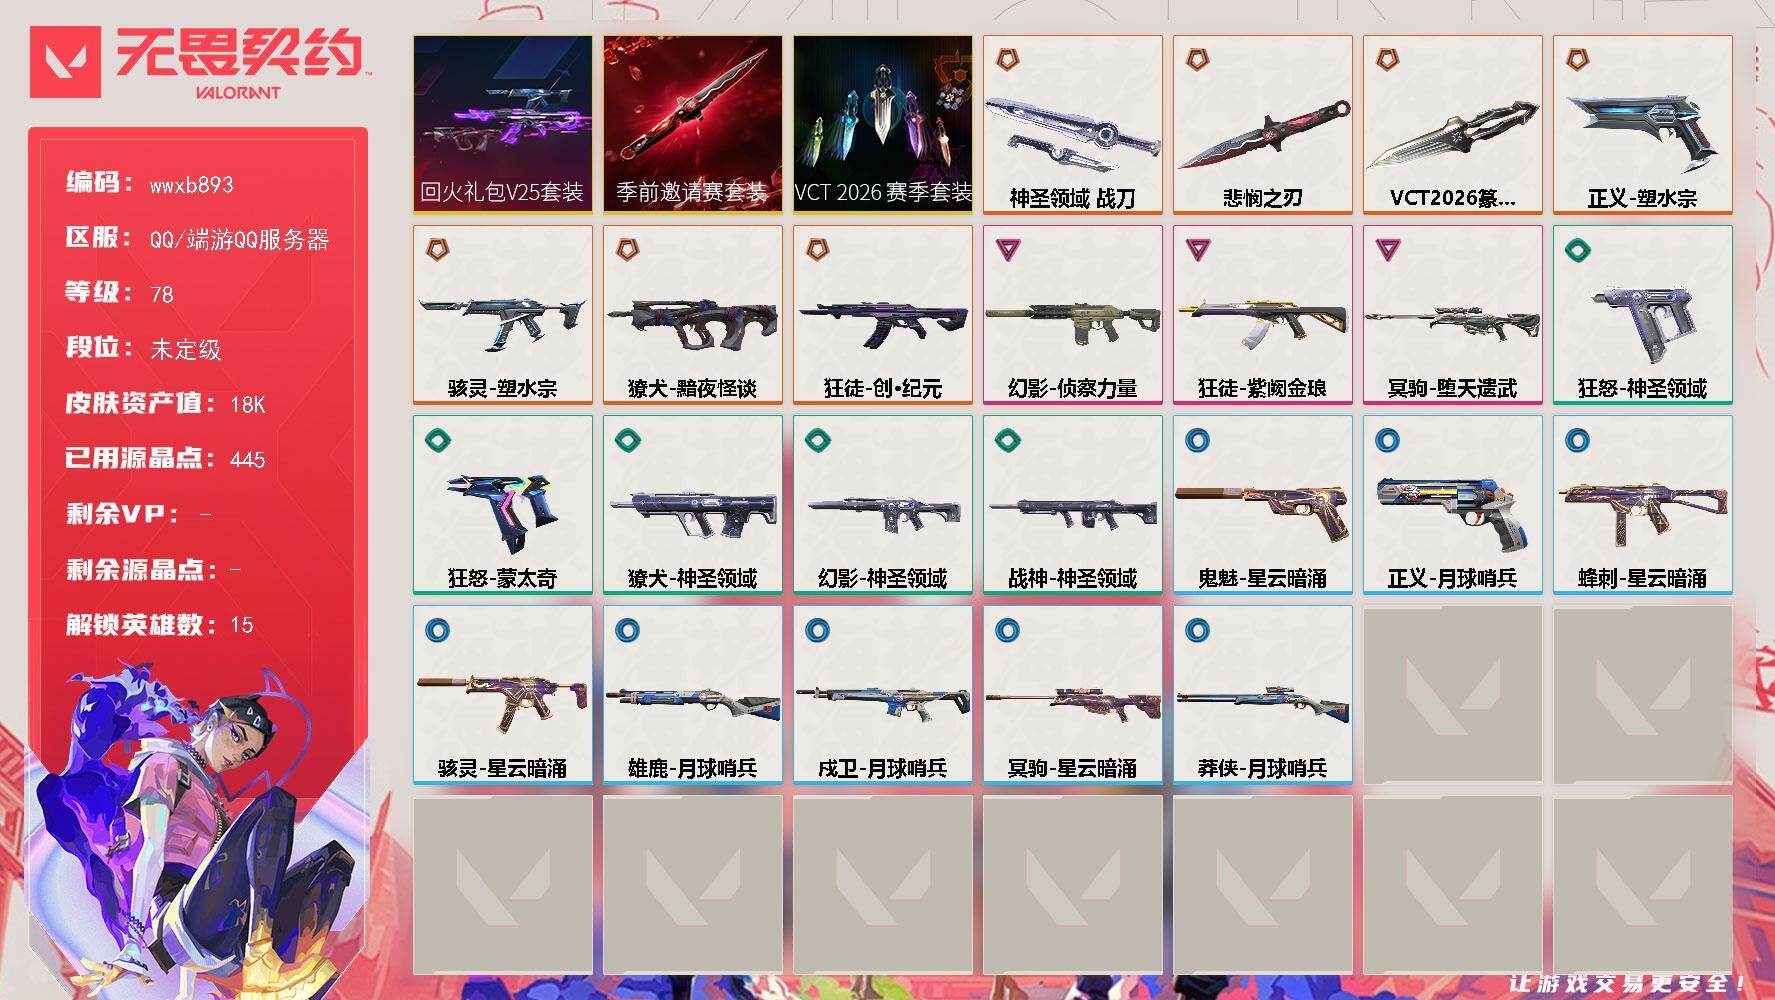Open the 回火礼包V25套装 bundle thumbnail
The height and width of the screenshot is (1000, 1775).
(x=502, y=125)
